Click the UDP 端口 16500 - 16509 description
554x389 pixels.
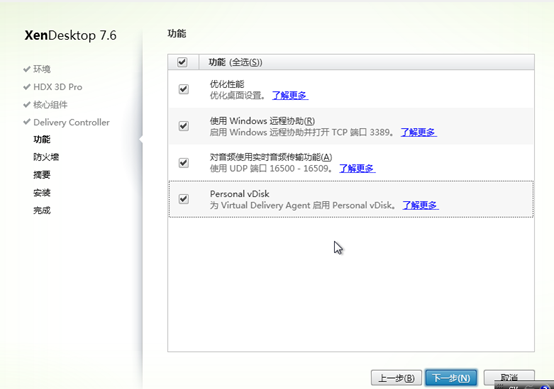(x=271, y=169)
